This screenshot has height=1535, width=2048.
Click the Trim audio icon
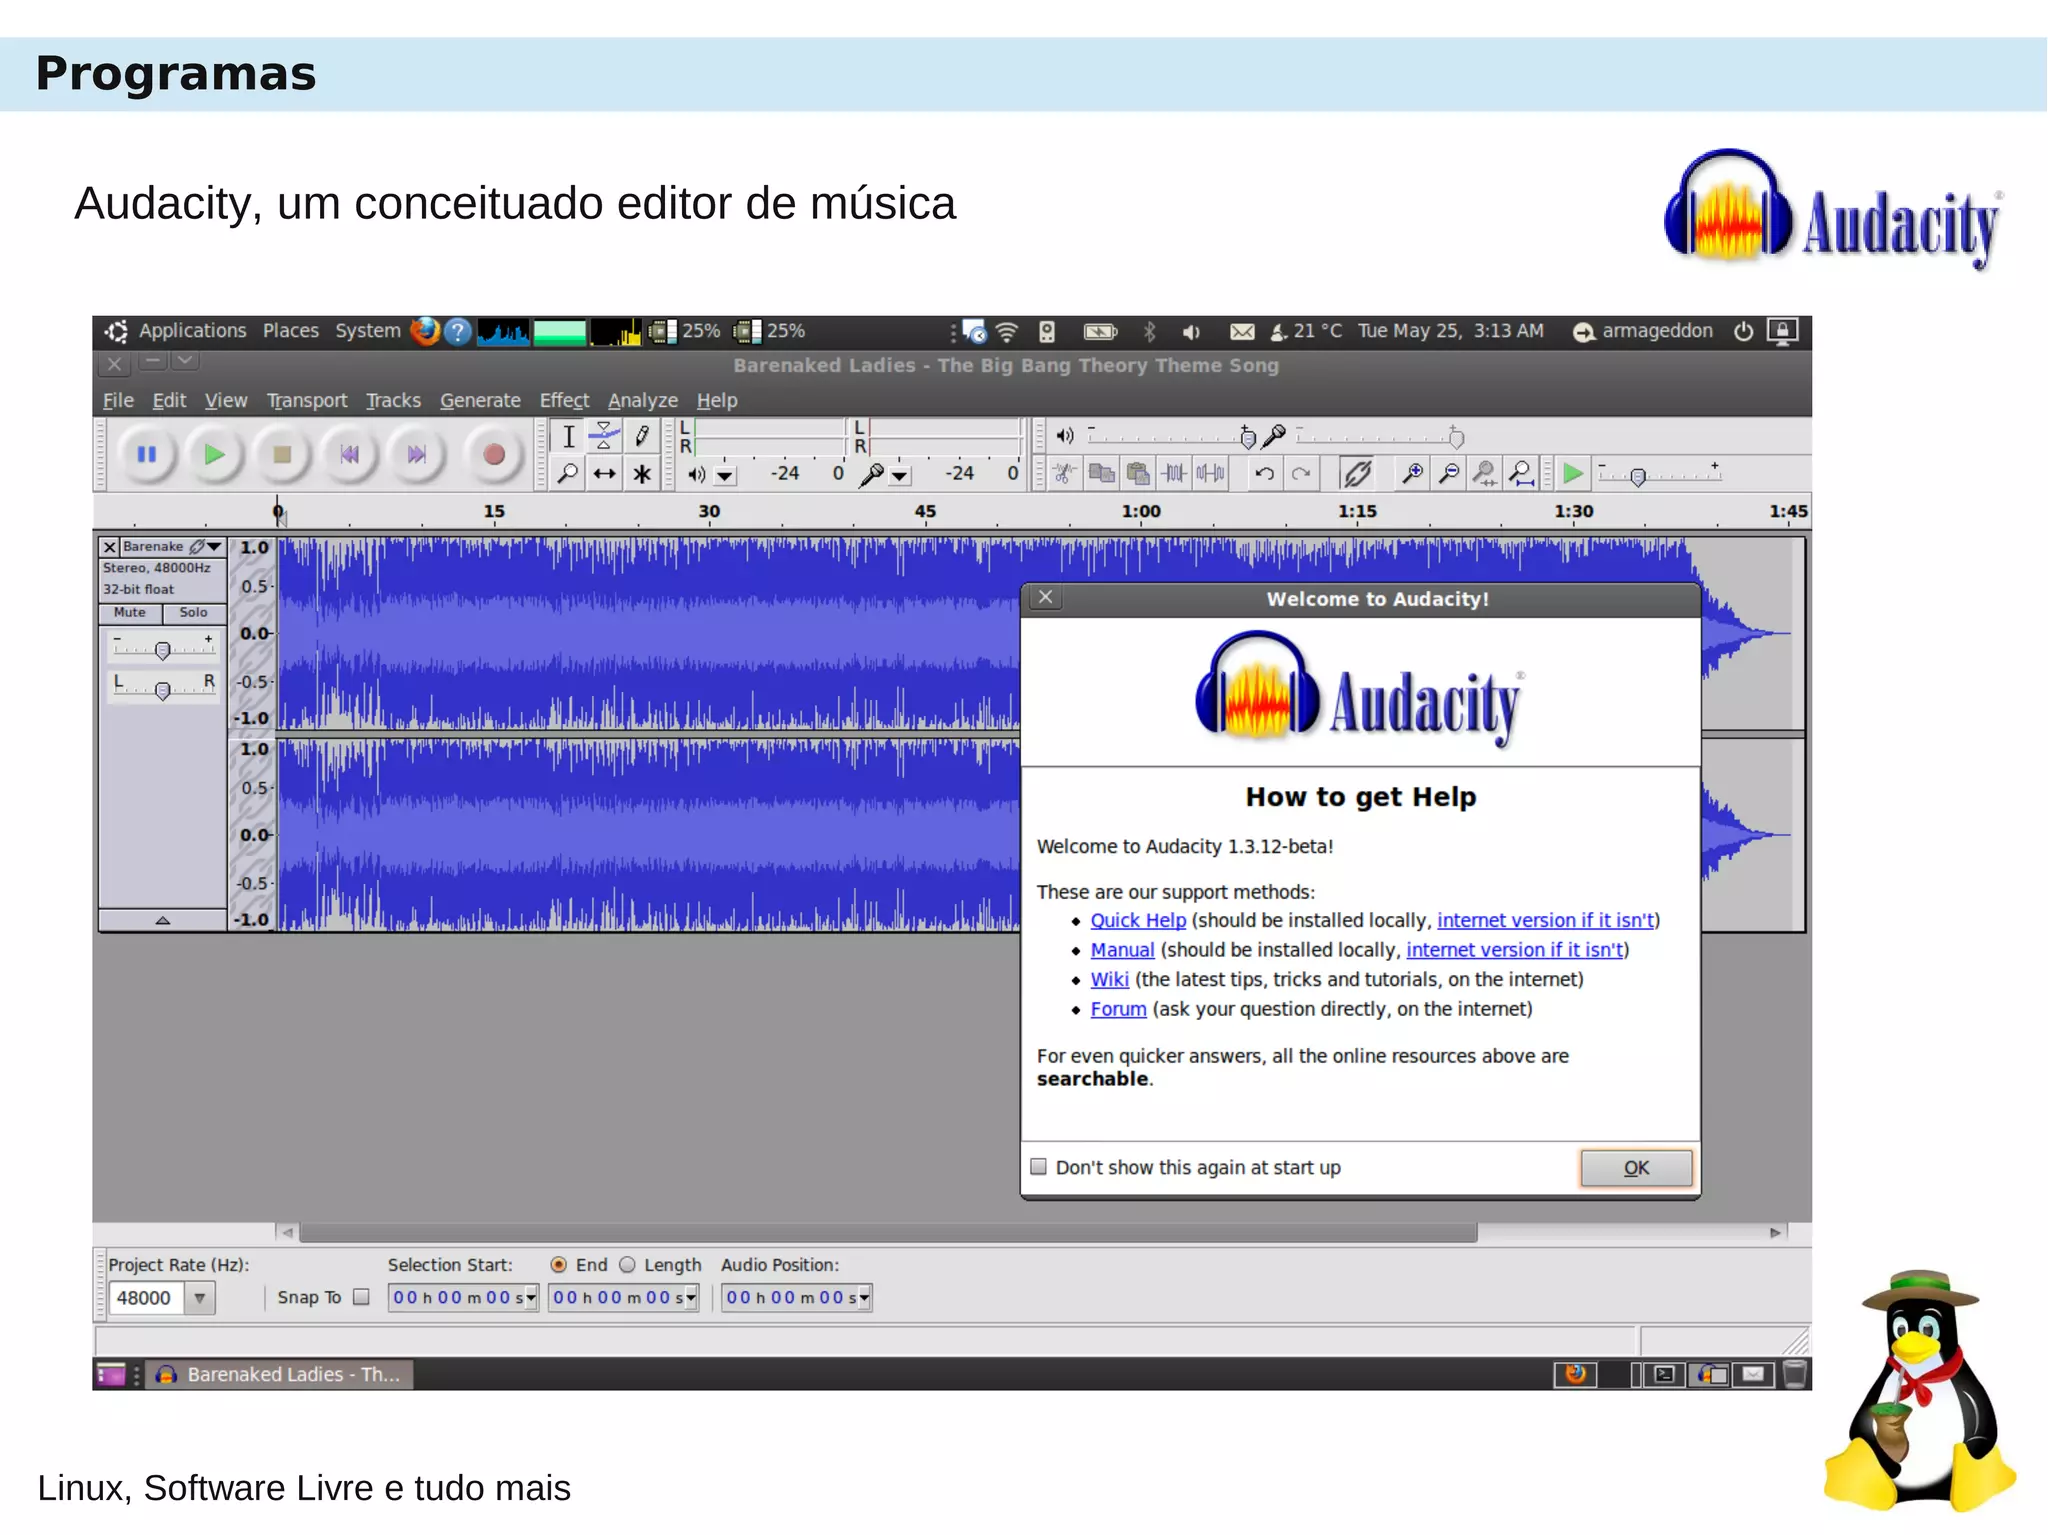(x=1174, y=473)
